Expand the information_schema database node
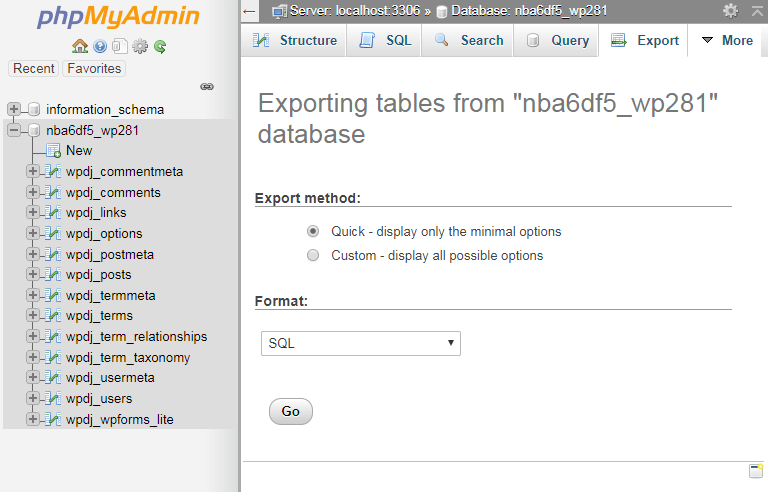 tap(14, 109)
